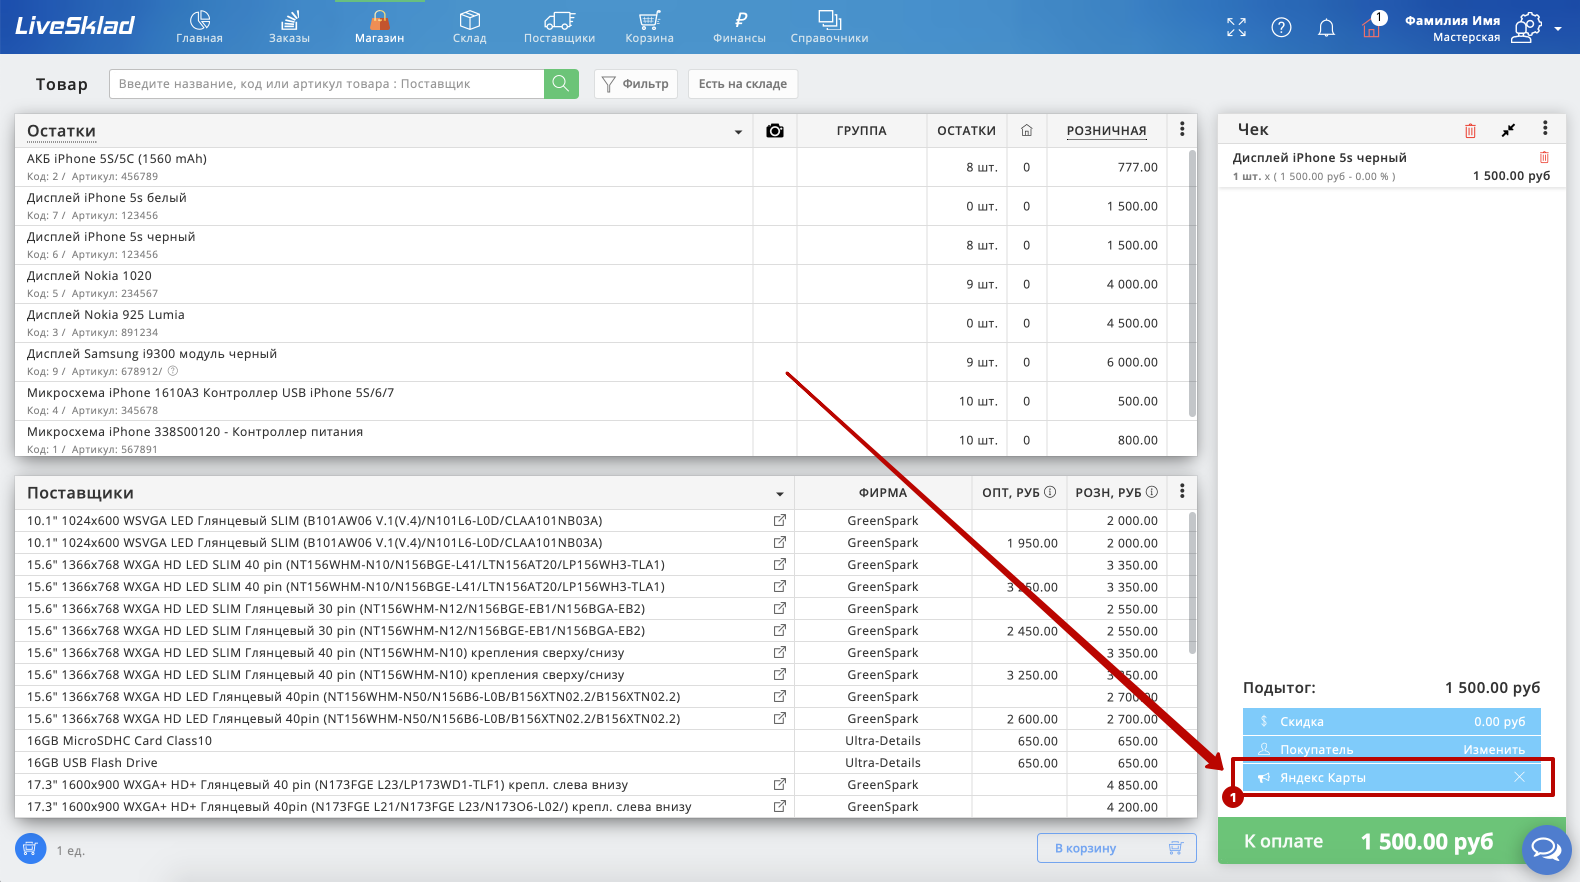Open the blue cart icon bottom left
Image resolution: width=1580 pixels, height=882 pixels.
coord(30,849)
